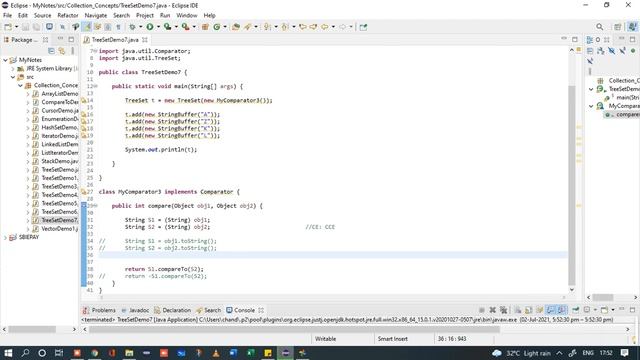This screenshot has height=360, width=640.
Task: Maximize the editor area button
Action: [575, 39]
